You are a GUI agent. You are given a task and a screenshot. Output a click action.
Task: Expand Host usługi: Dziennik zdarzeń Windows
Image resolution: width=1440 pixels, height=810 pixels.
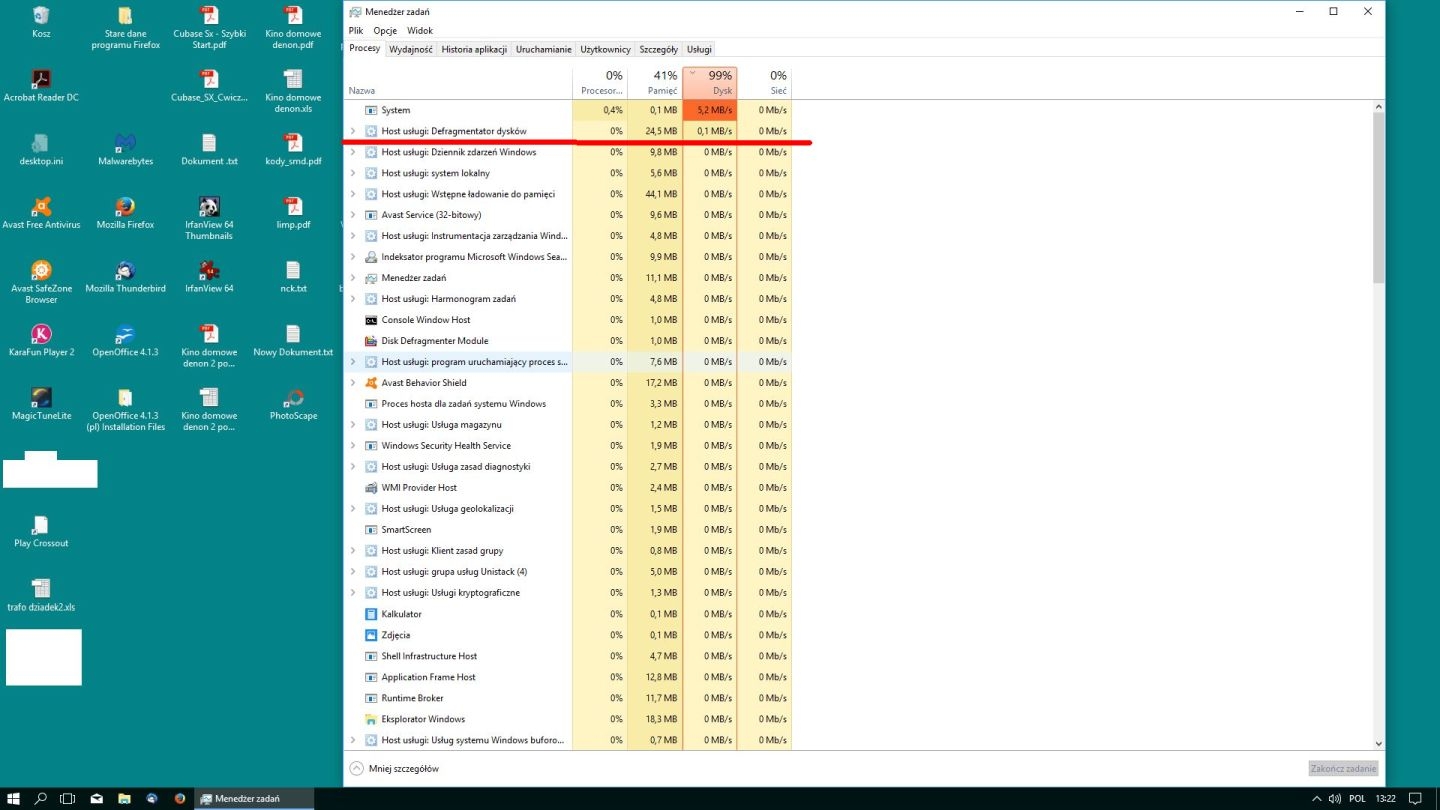tap(353, 152)
